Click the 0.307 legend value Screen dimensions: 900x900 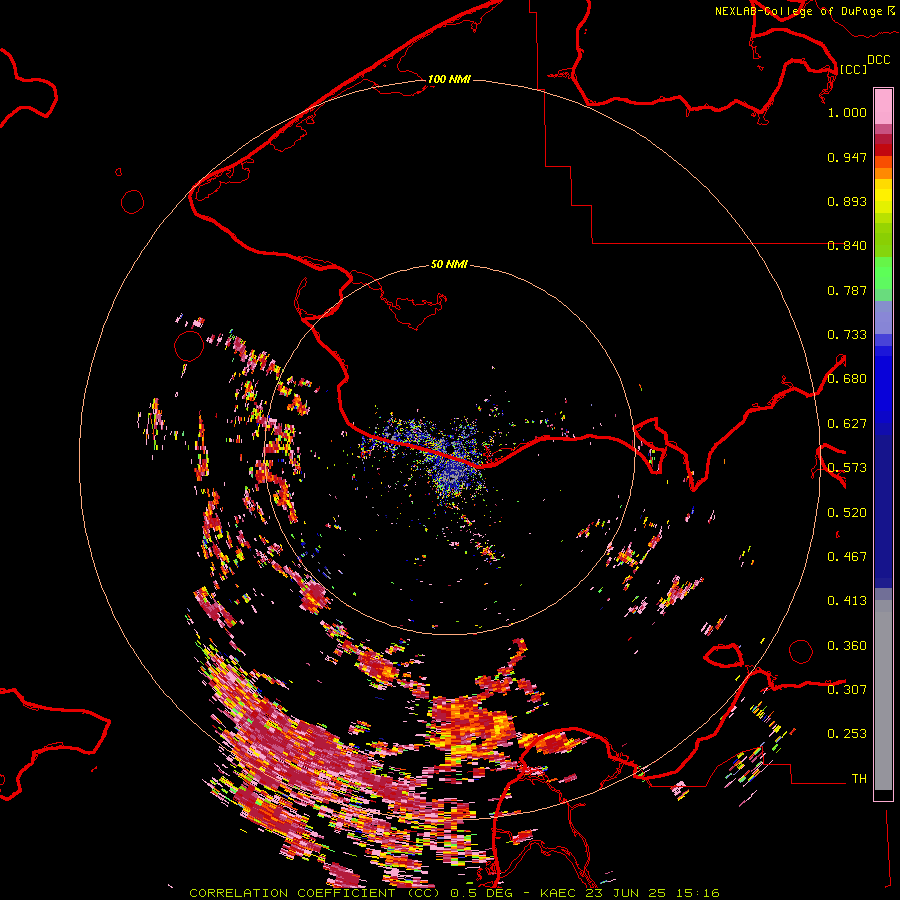[x=847, y=689]
